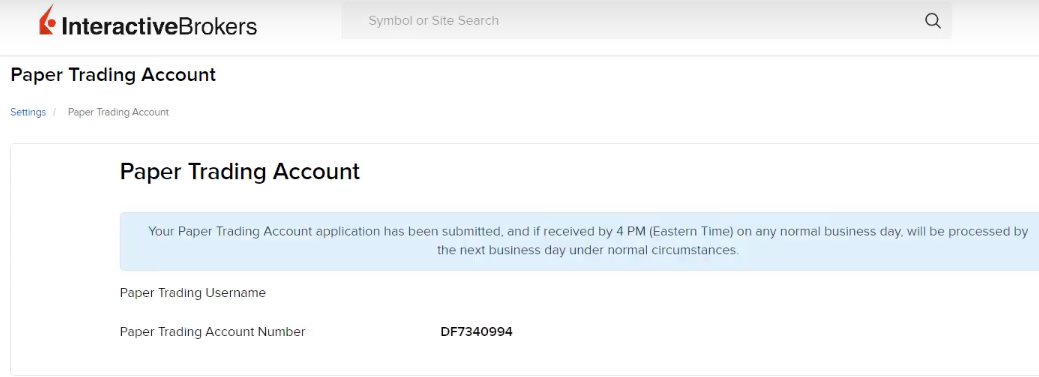This screenshot has width=1039, height=377.
Task: Click the Paper Trading Account Number label
Action: point(213,331)
